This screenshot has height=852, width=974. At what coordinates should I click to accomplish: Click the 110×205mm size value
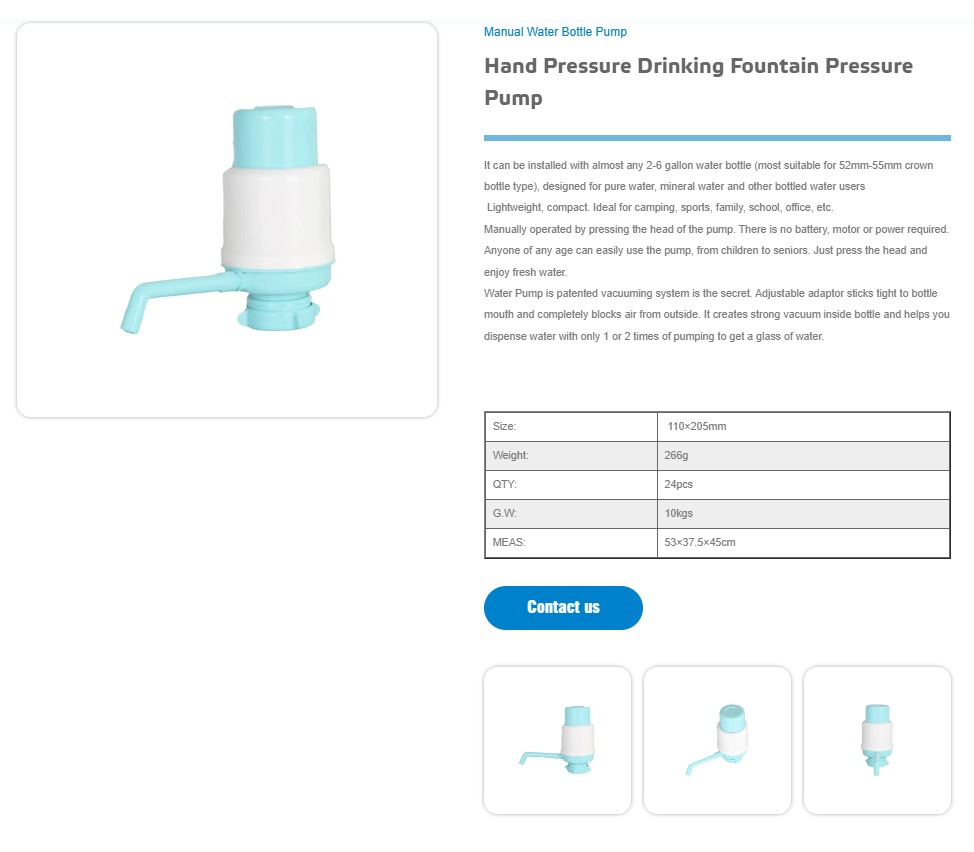coord(697,427)
